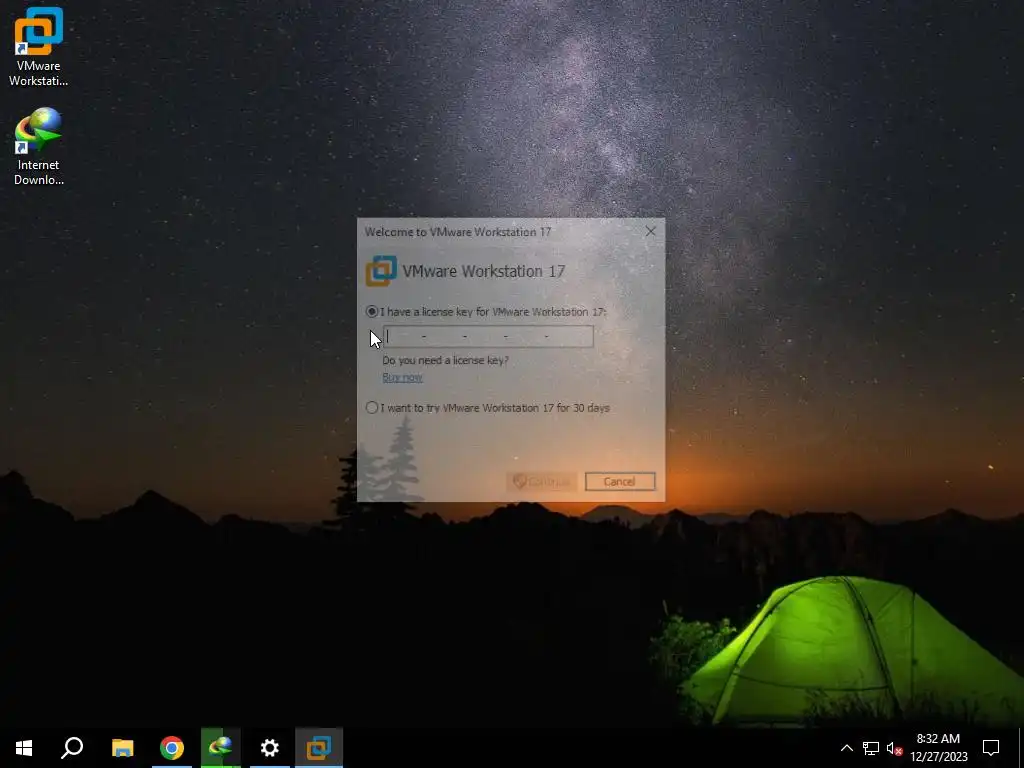This screenshot has width=1024, height=768.
Task: Open Settings from the taskbar gear icon
Action: (270, 748)
